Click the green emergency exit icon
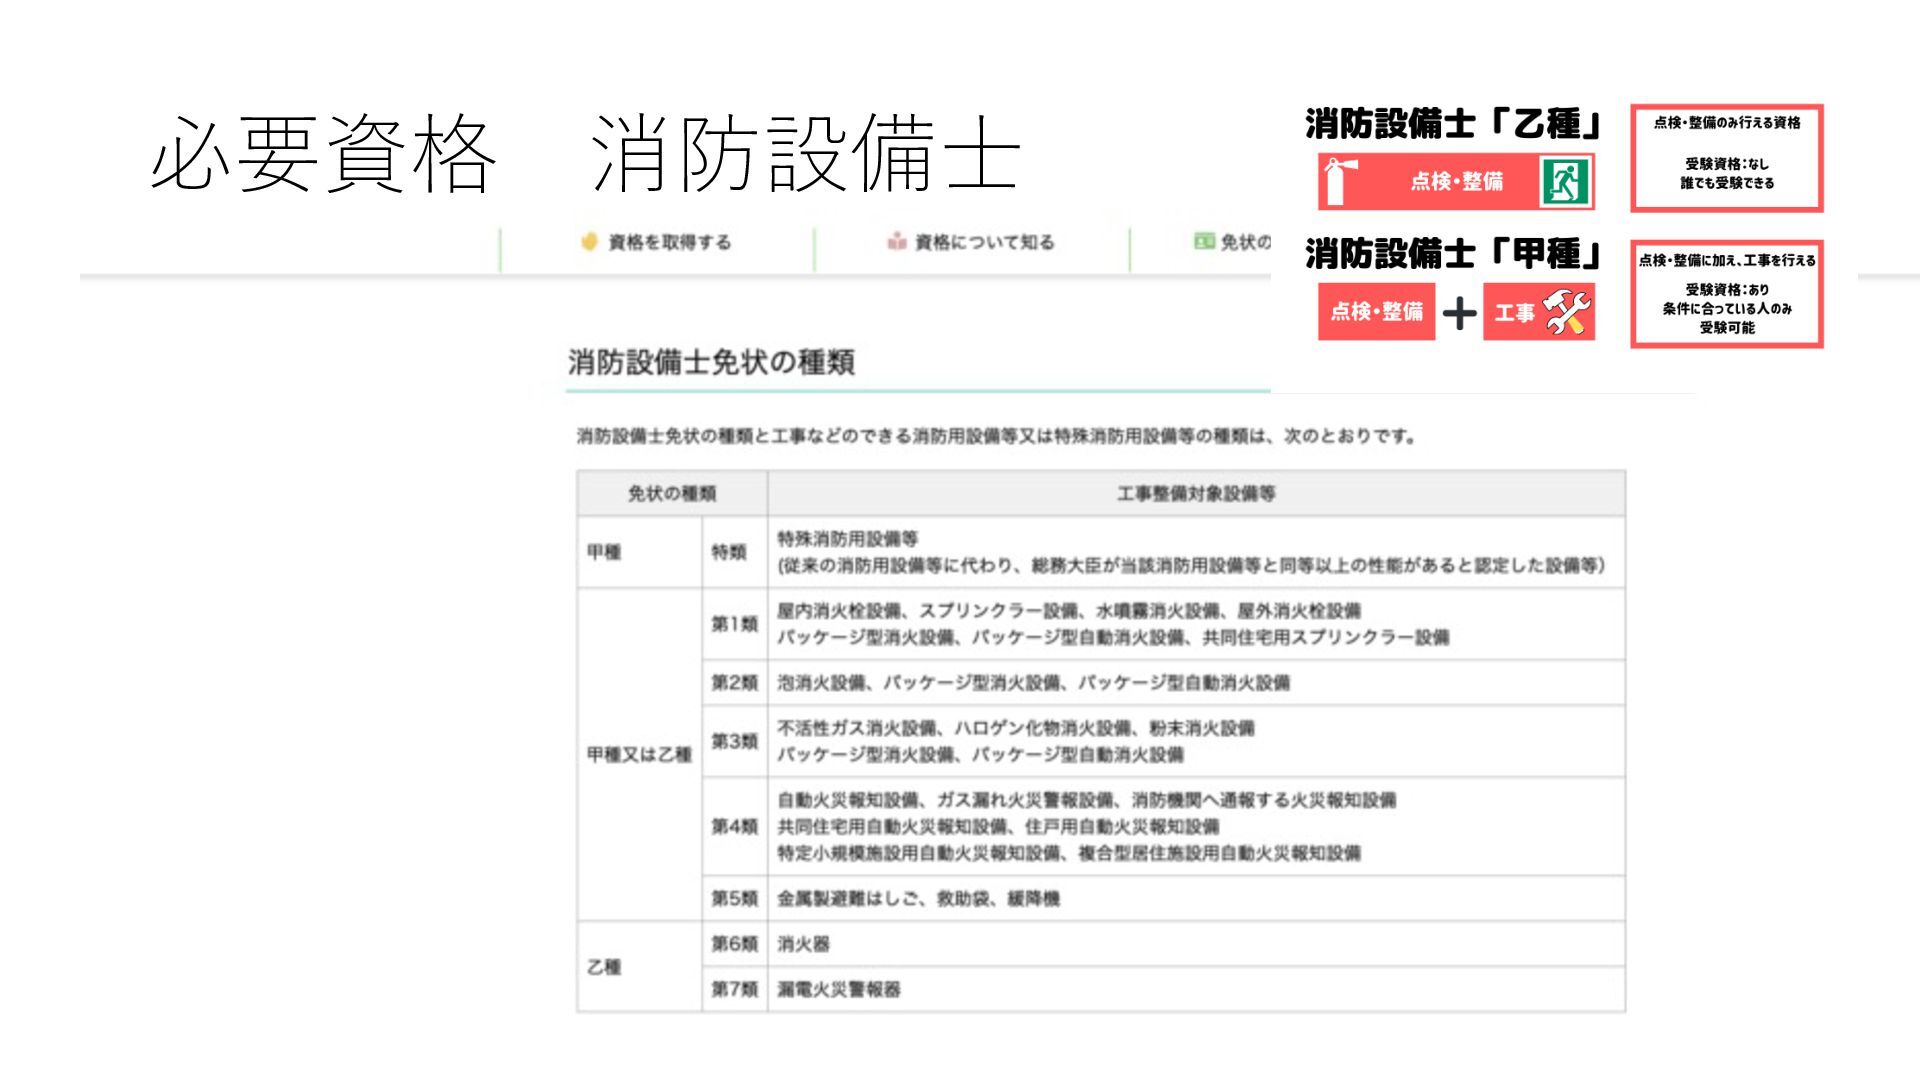This screenshot has height=1080, width=1920. (1564, 181)
